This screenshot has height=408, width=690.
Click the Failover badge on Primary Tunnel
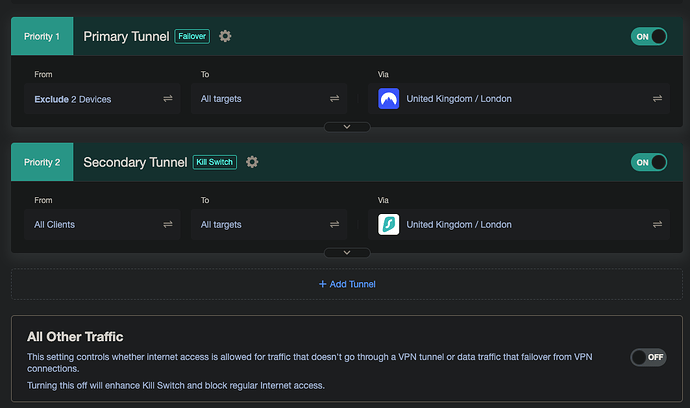tap(192, 36)
